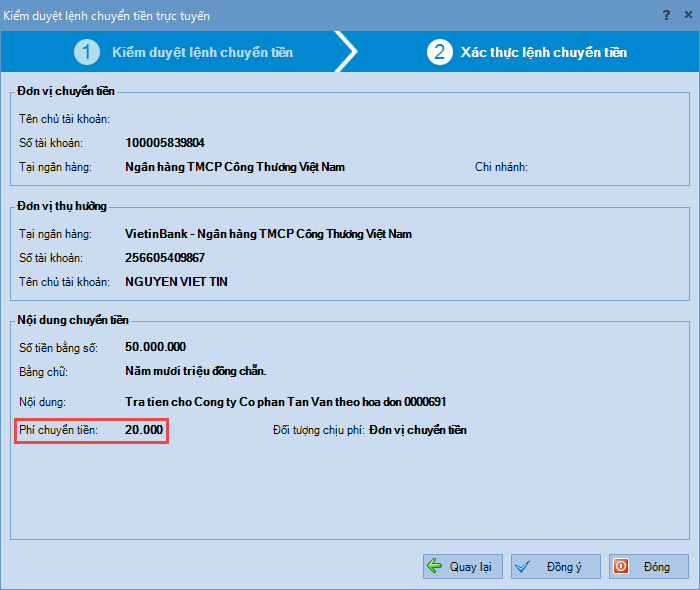The height and width of the screenshot is (590, 700).
Task: Click the step 1 circle number icon
Action: [87, 52]
